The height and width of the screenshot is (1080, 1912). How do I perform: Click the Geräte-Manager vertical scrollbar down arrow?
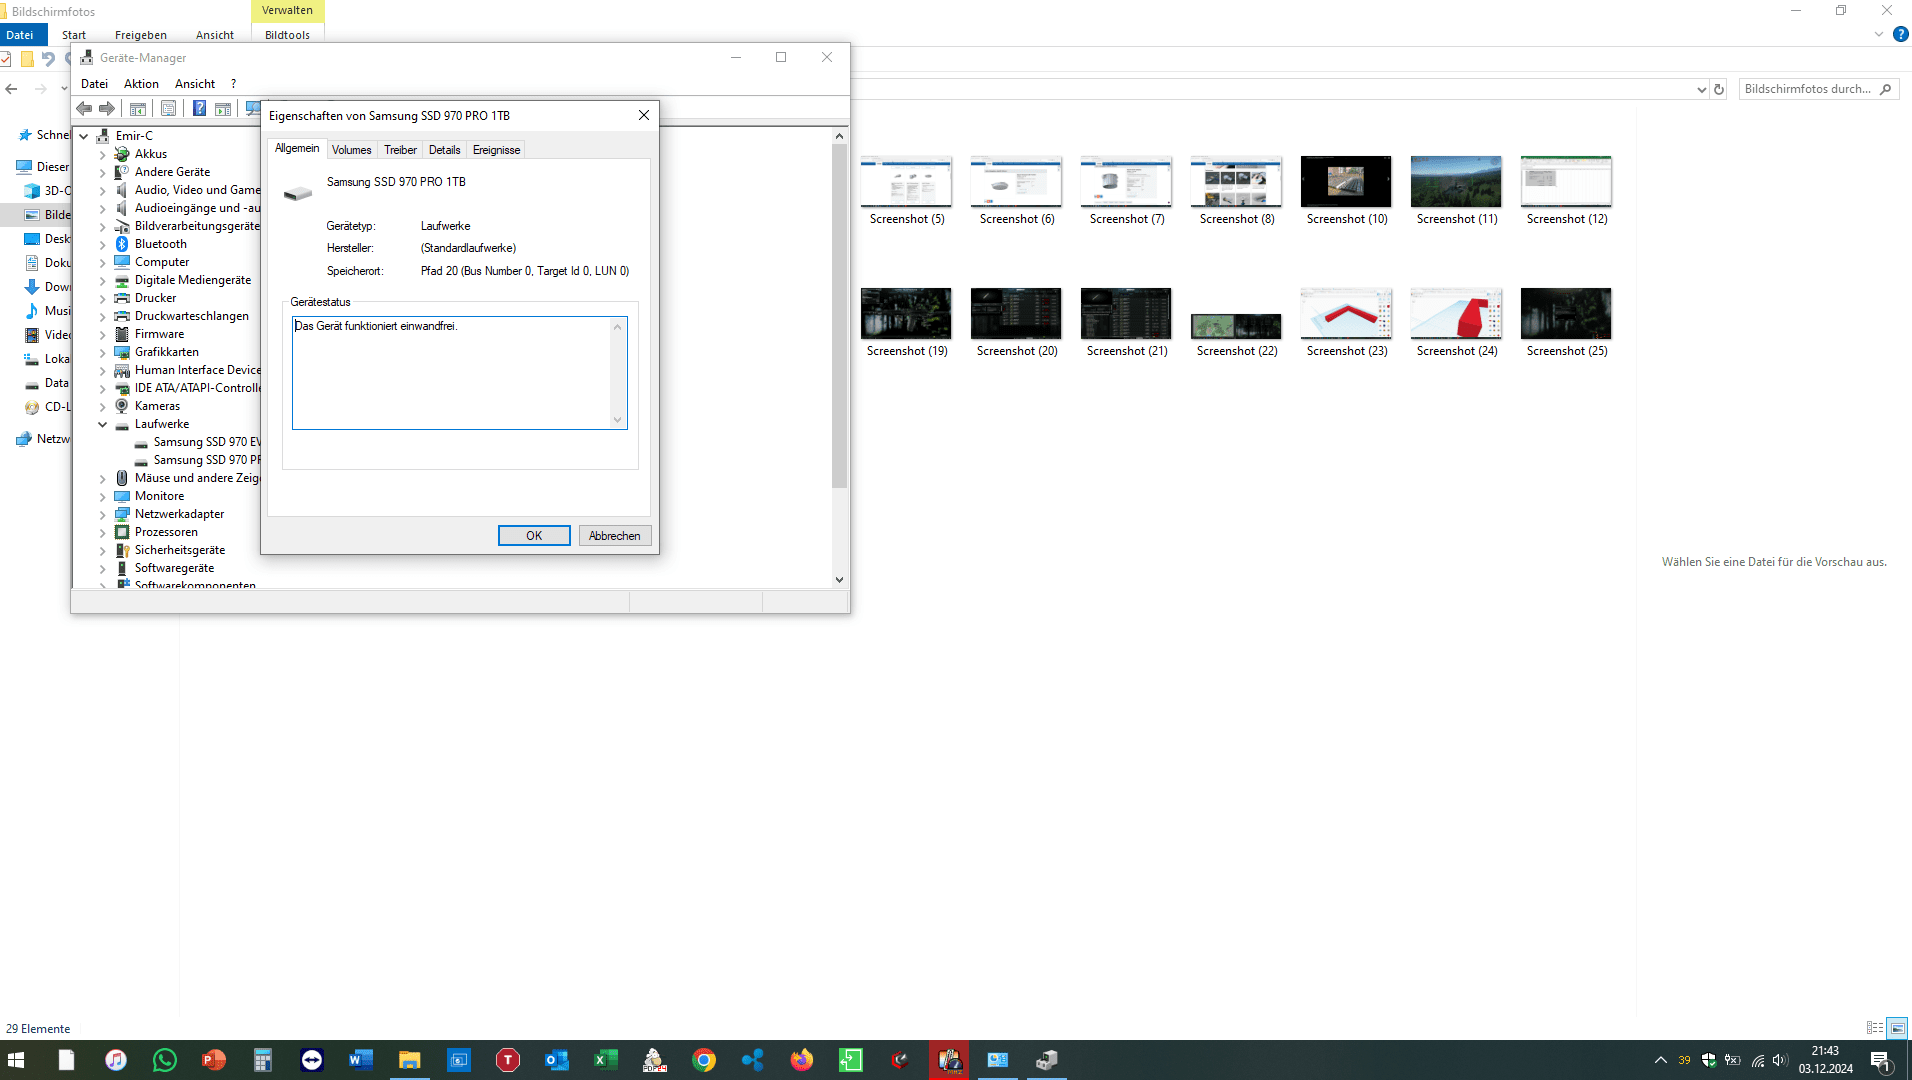coord(839,579)
